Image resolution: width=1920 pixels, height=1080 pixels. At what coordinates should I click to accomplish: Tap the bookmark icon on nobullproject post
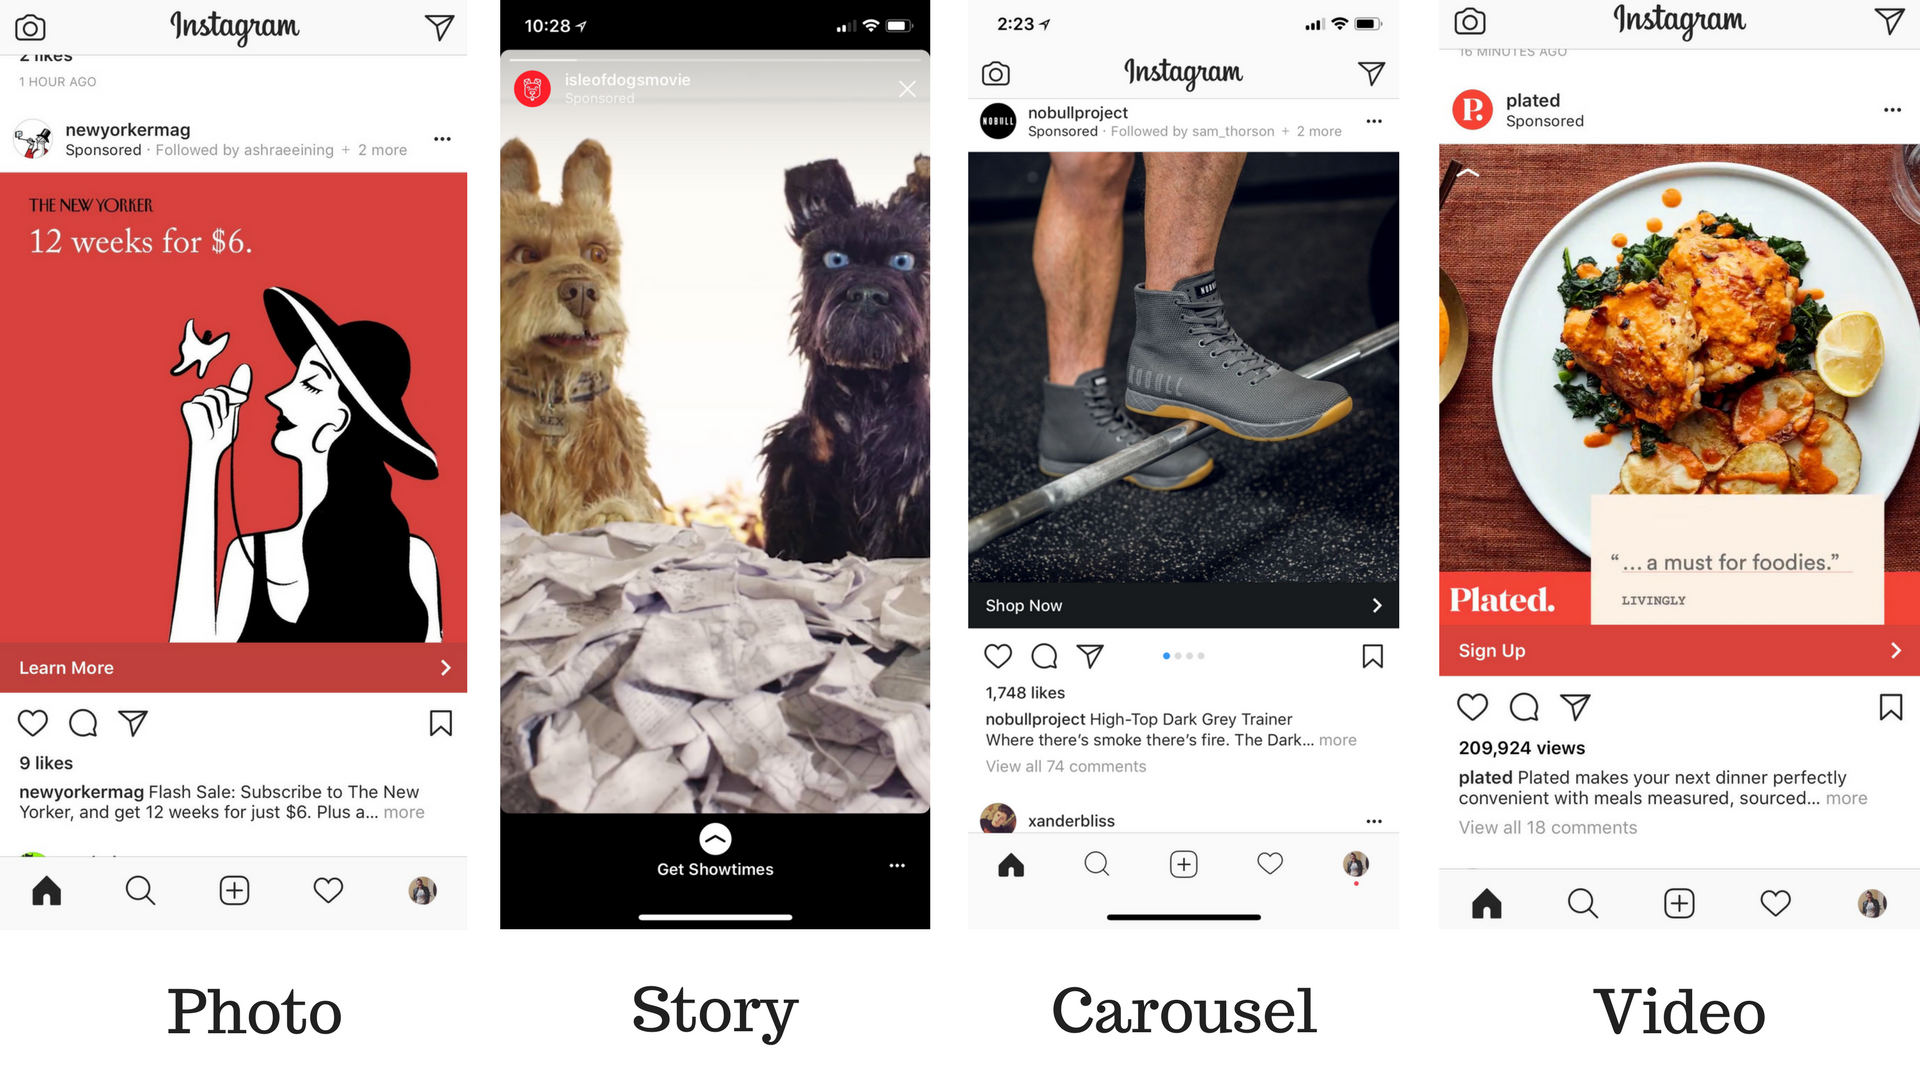(1371, 657)
